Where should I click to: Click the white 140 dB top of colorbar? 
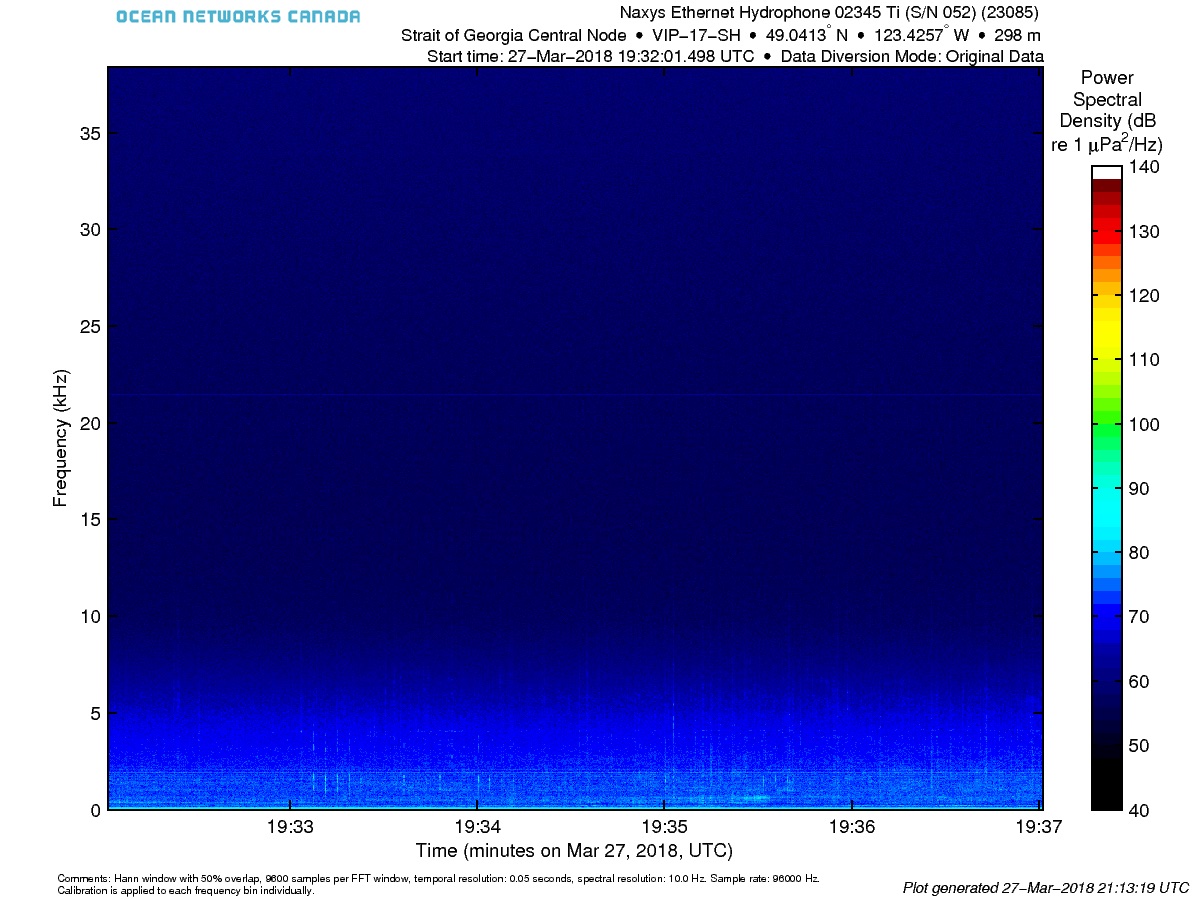(1106, 172)
